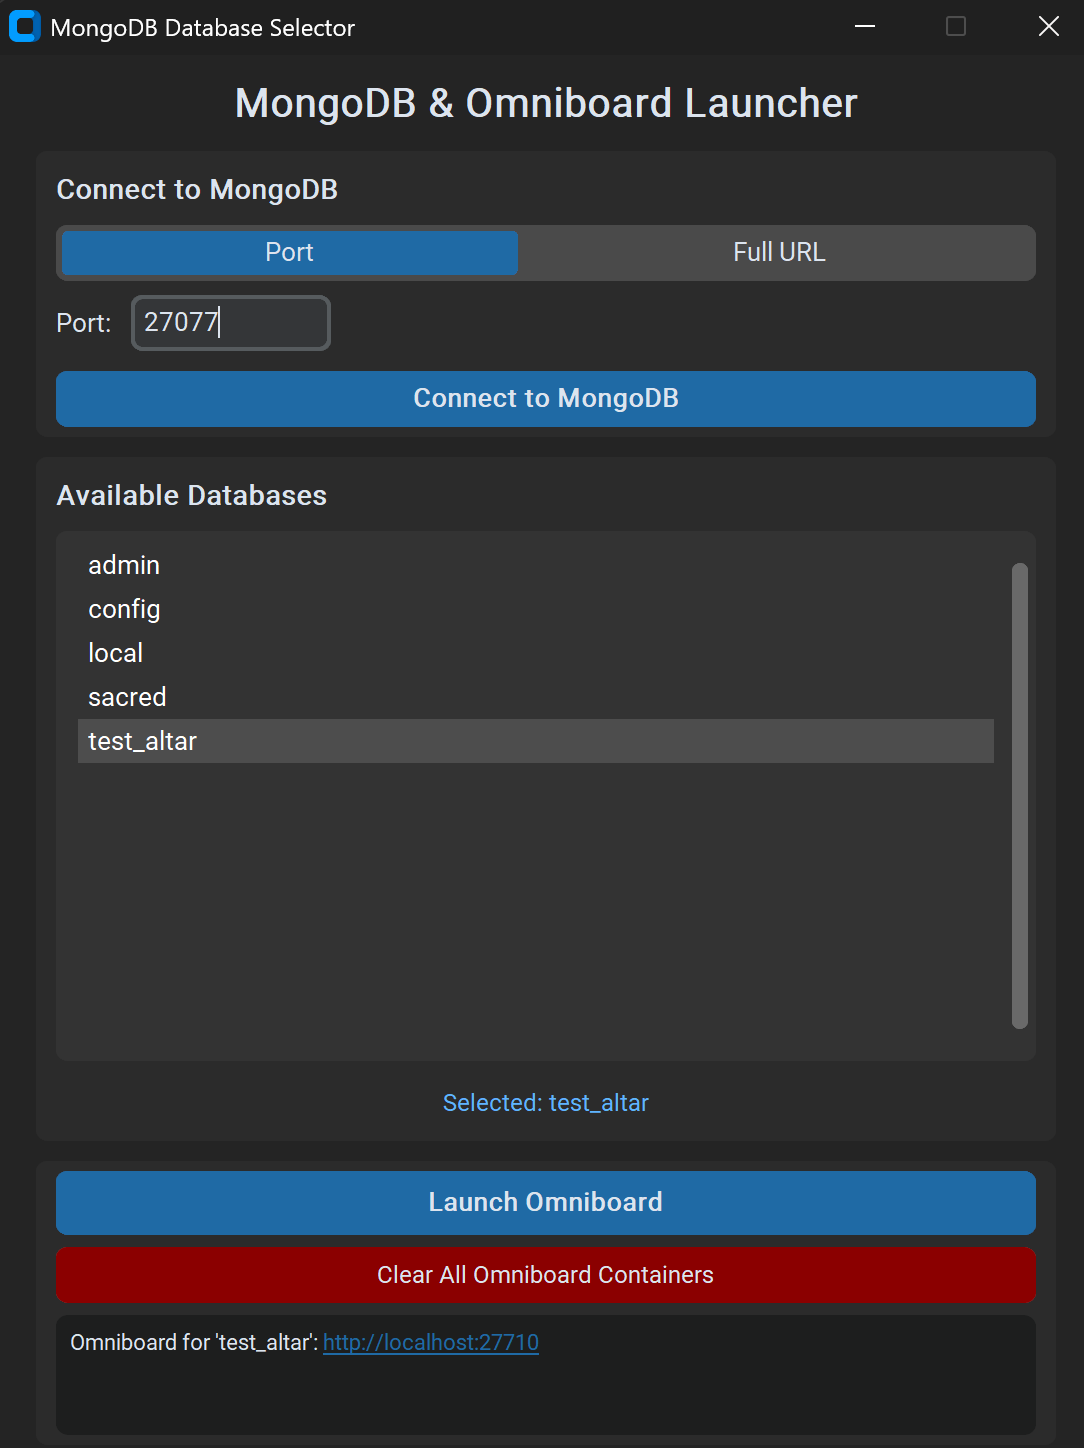Select the config database
The height and width of the screenshot is (1448, 1084).
pos(536,609)
